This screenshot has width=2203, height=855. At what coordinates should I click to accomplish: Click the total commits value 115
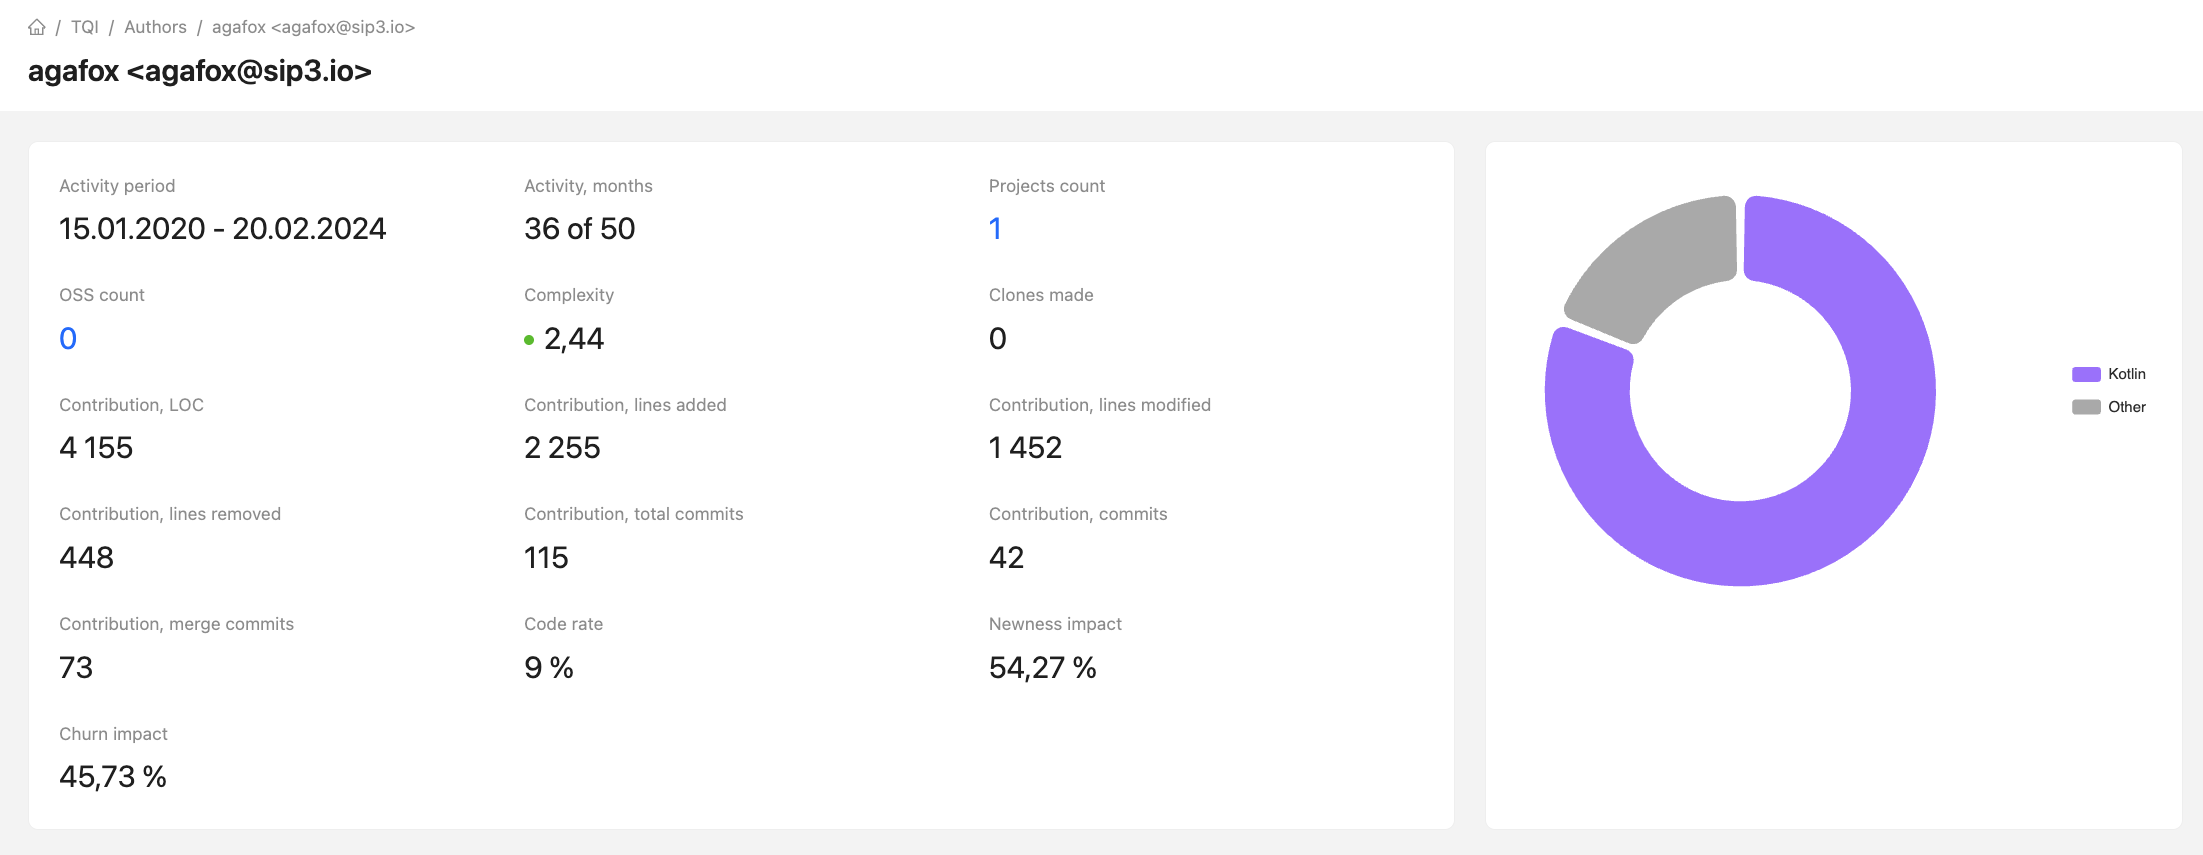pos(546,558)
